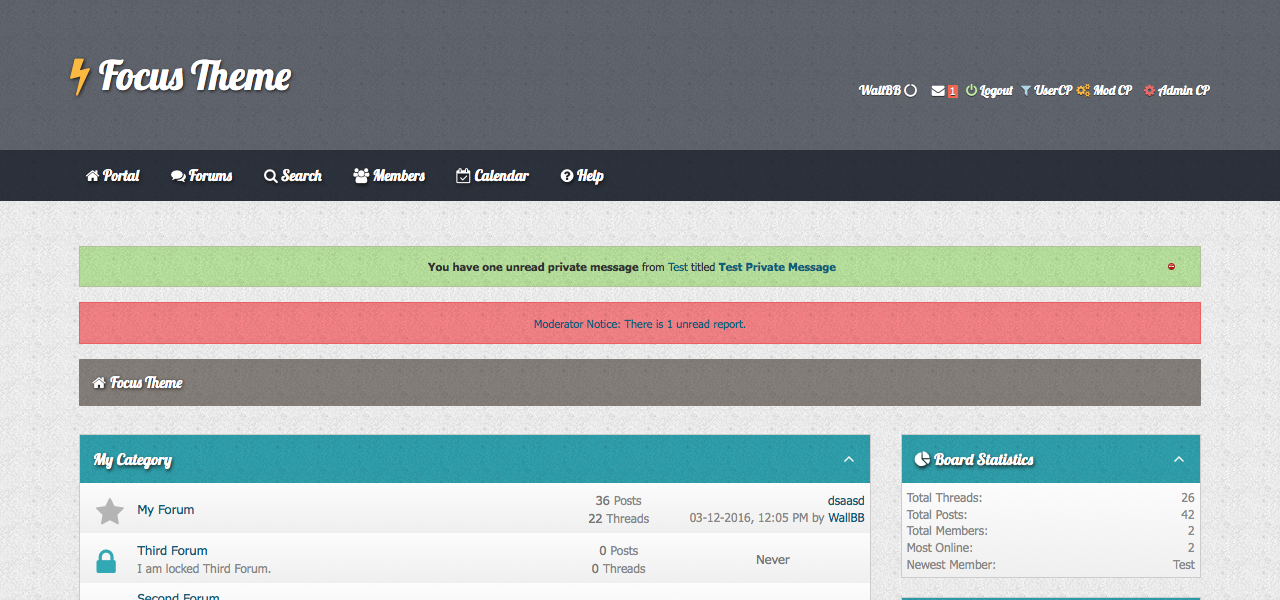Click the pie chart Board Statistics icon
The width and height of the screenshot is (1280, 600).
[x=922, y=460]
